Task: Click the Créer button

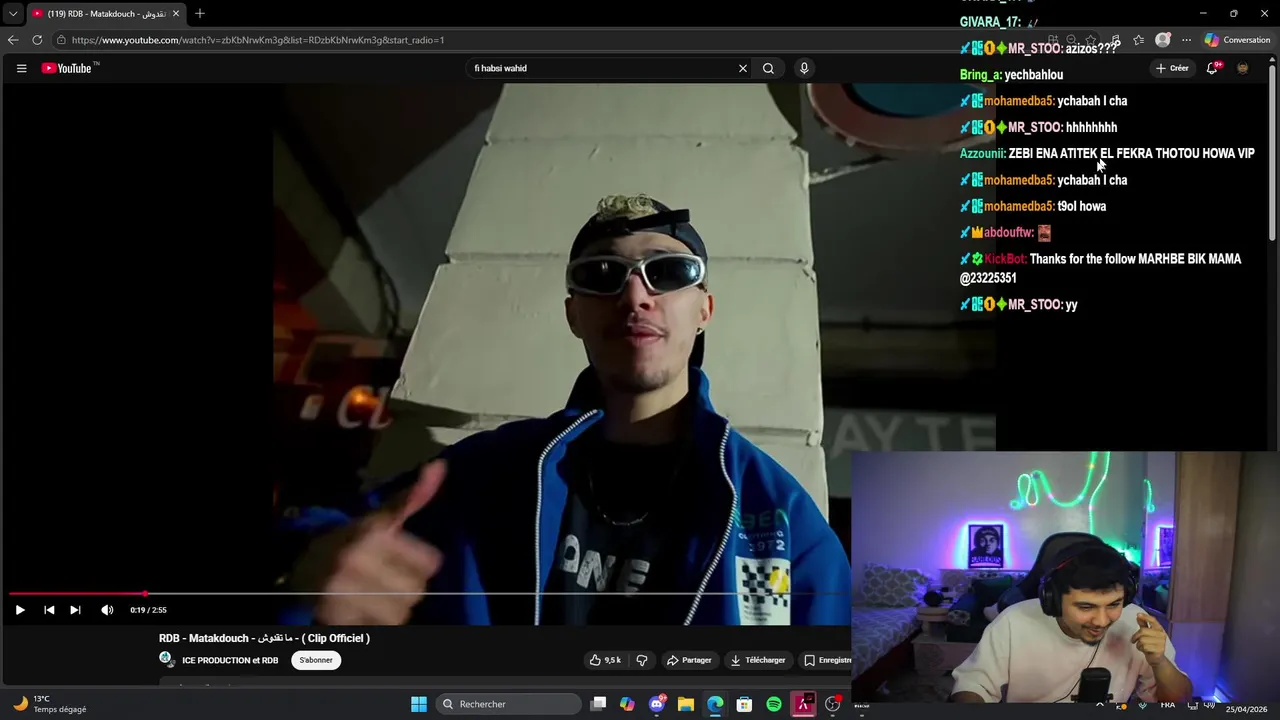Action: 1172,68
